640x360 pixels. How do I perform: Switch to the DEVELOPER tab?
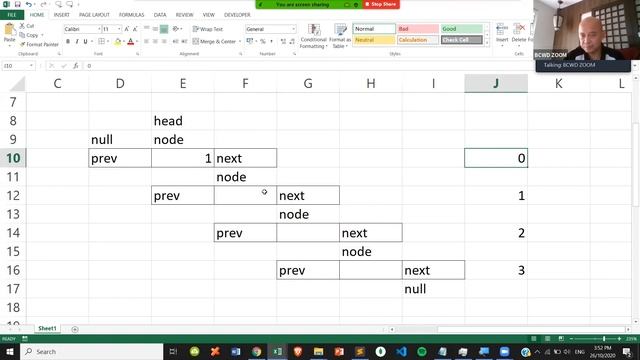237,15
